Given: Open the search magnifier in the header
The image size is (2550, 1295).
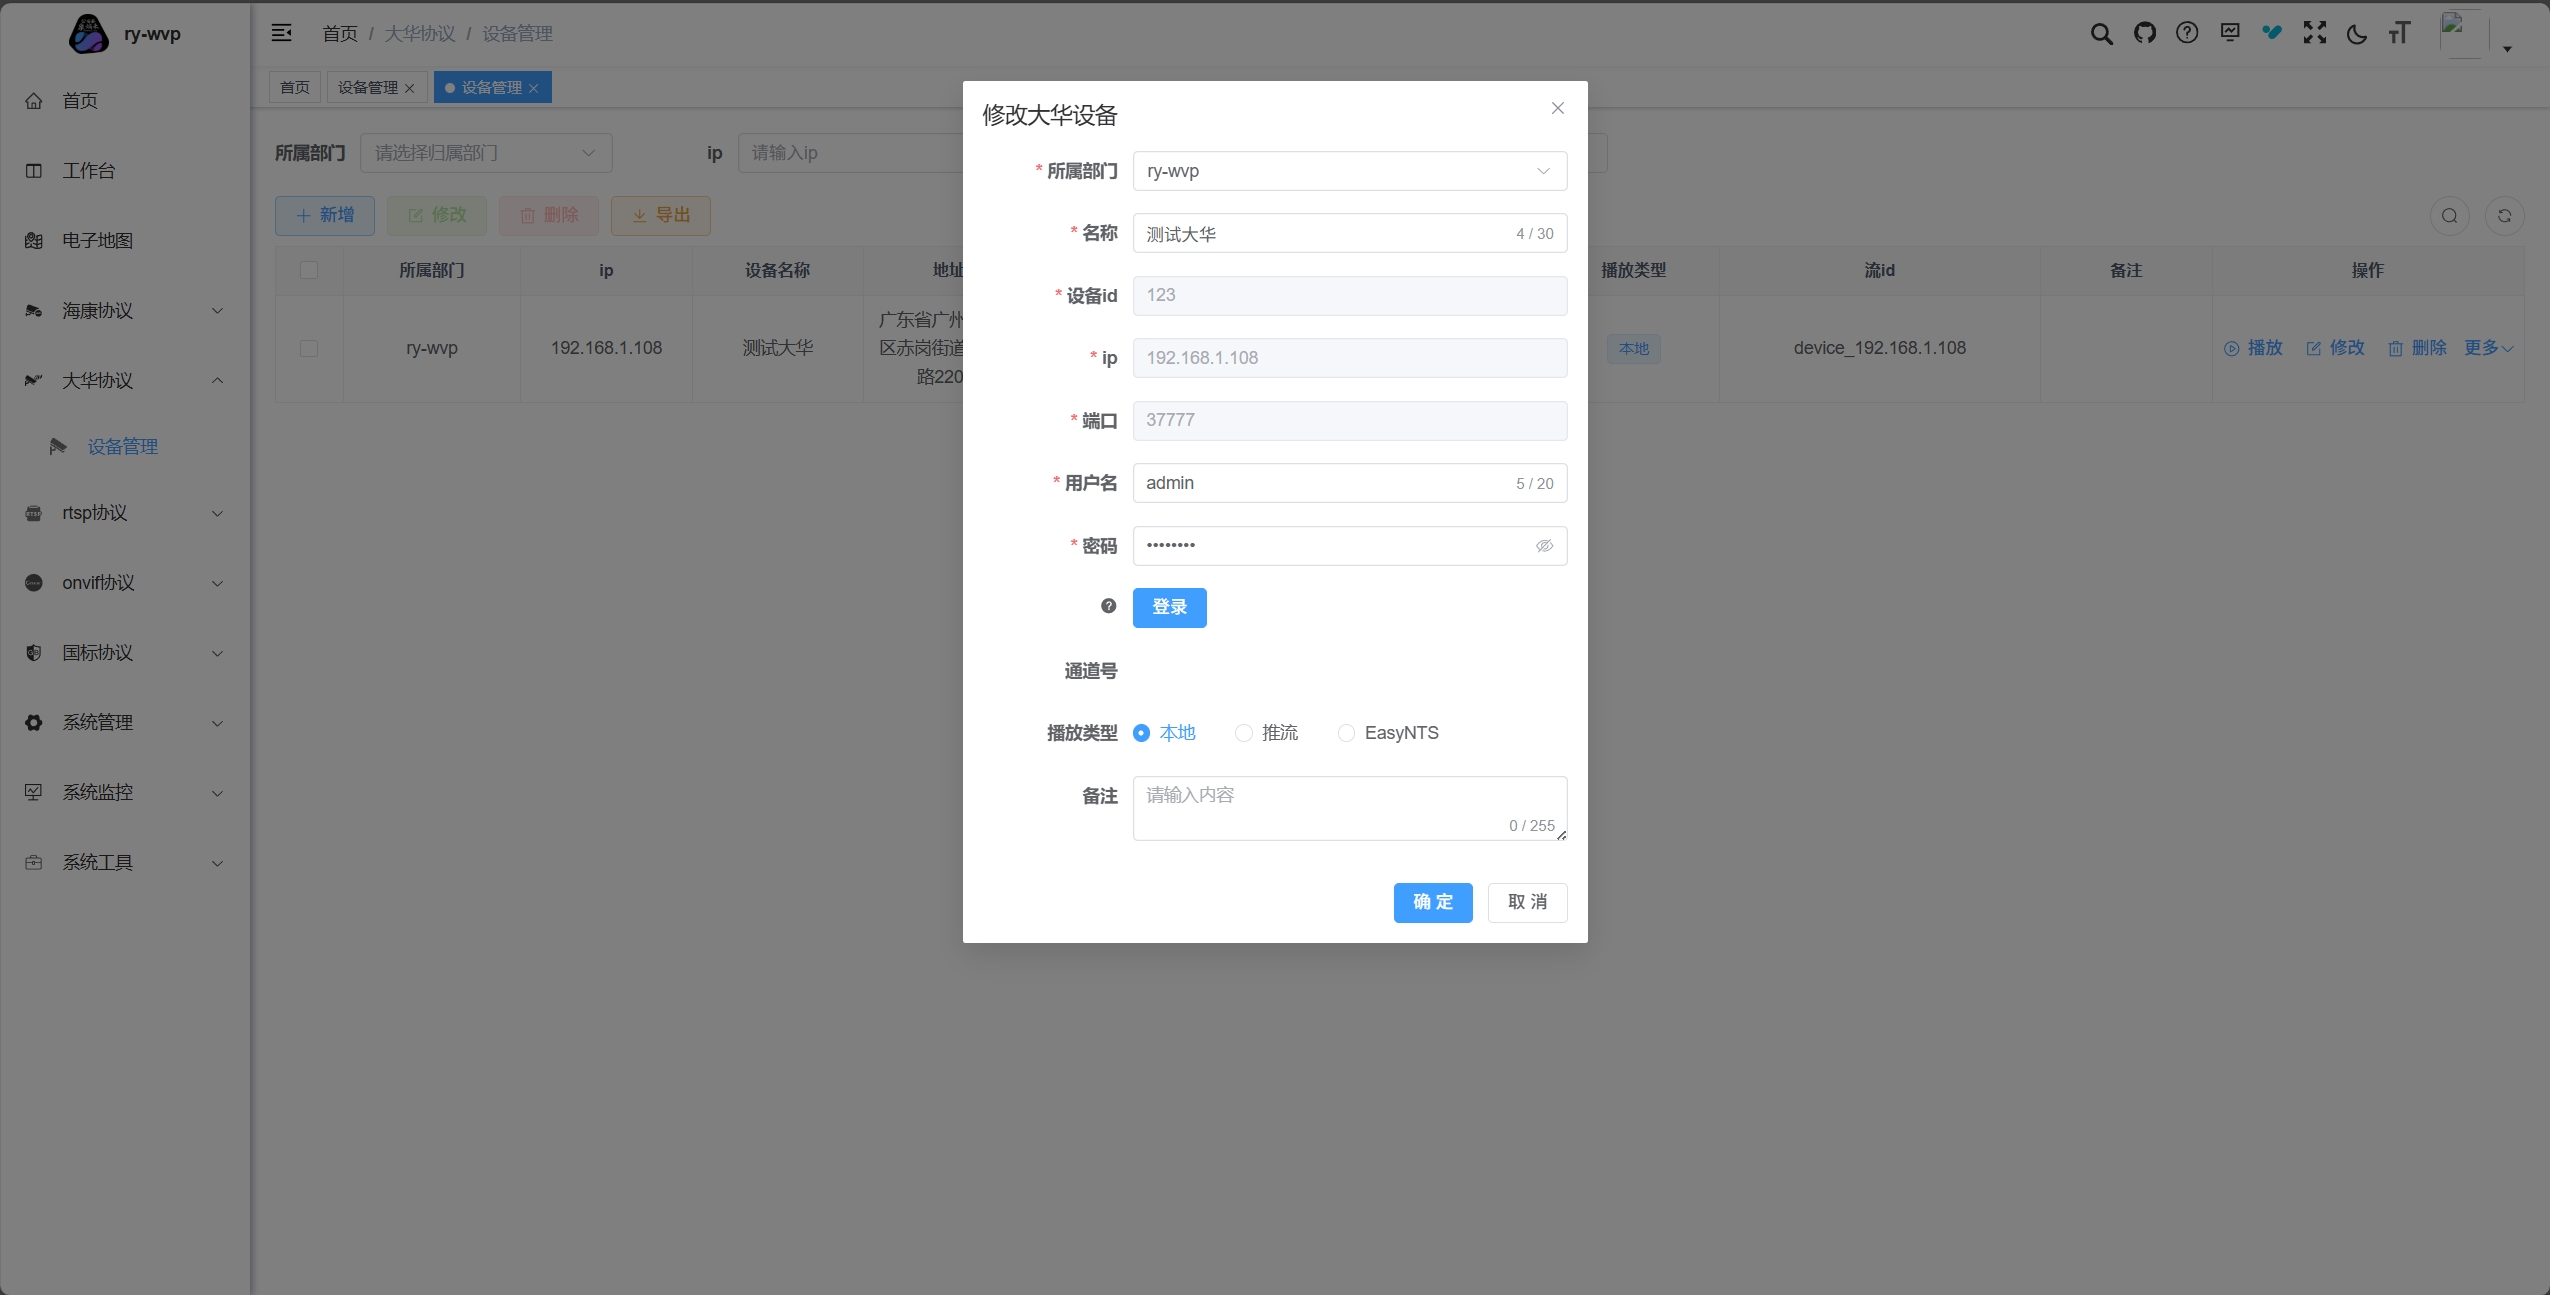Looking at the screenshot, I should pyautogui.click(x=2101, y=33).
